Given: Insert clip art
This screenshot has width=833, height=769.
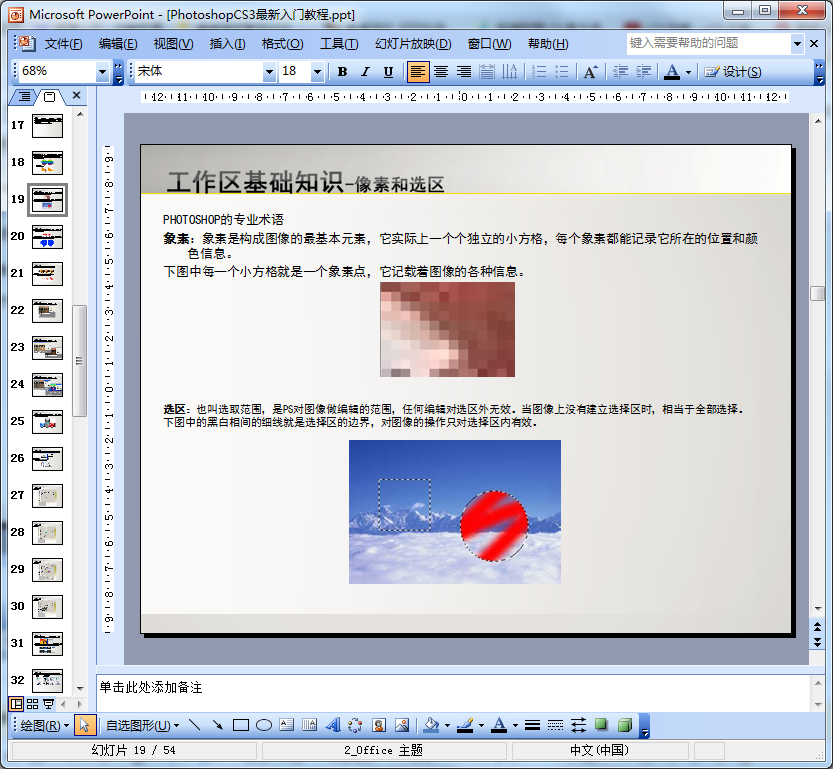Looking at the screenshot, I should [x=379, y=725].
